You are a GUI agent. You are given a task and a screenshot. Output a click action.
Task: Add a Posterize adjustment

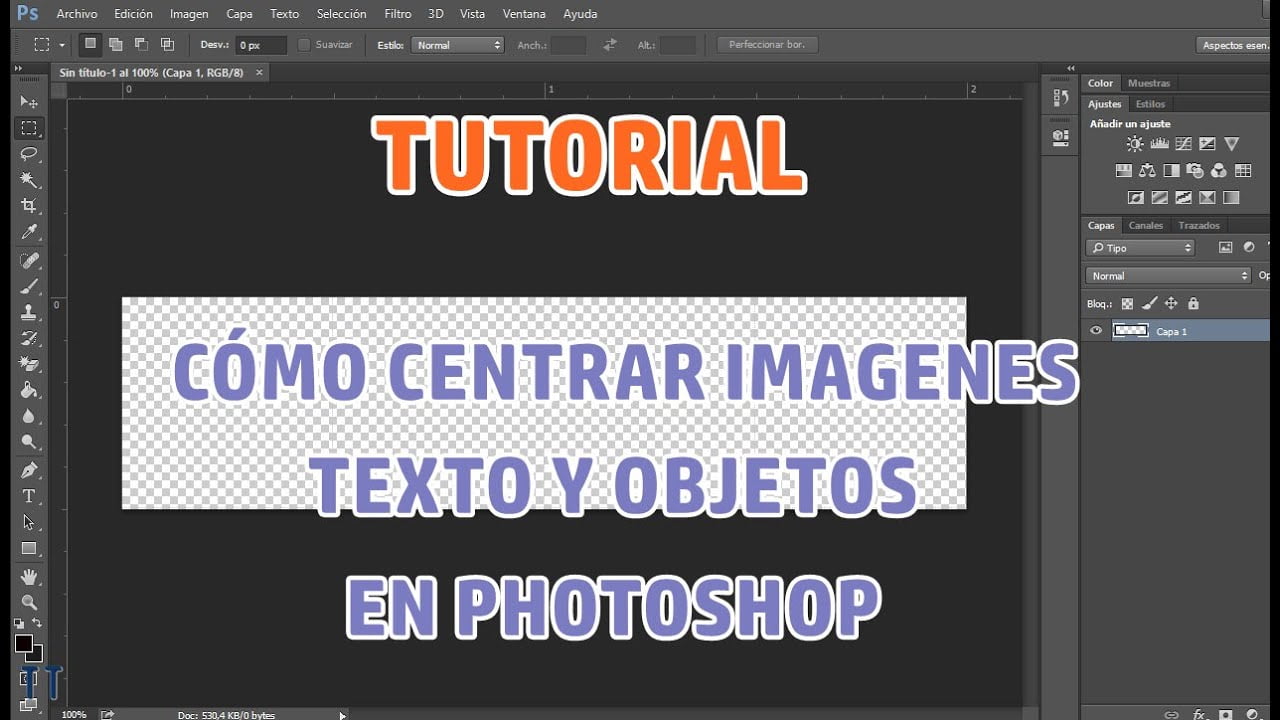1160,198
